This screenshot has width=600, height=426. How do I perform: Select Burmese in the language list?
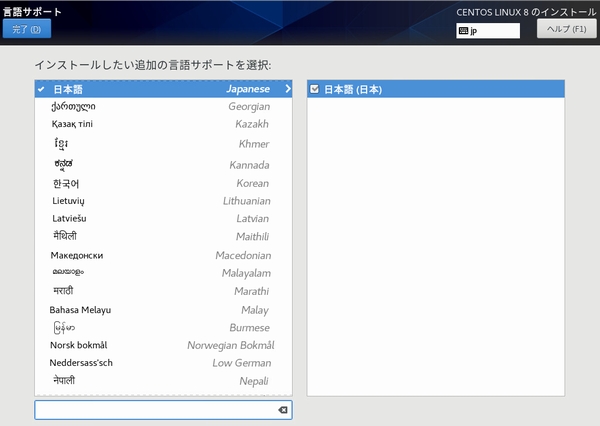coord(163,328)
